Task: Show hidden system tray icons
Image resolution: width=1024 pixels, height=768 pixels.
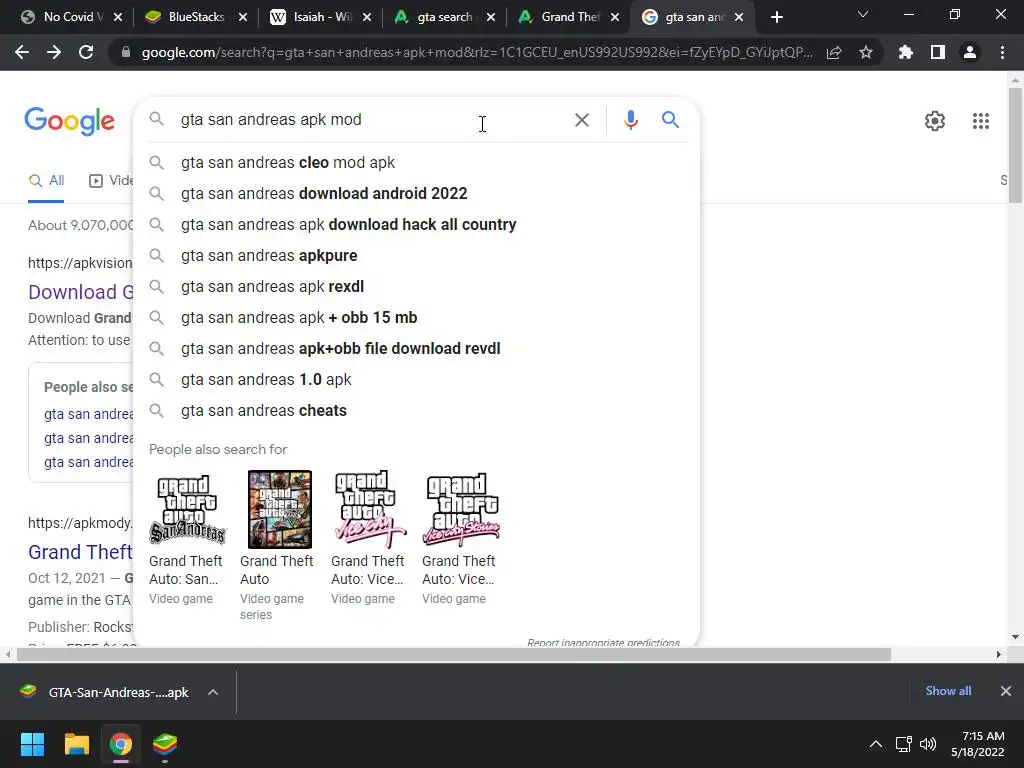Action: pos(876,744)
